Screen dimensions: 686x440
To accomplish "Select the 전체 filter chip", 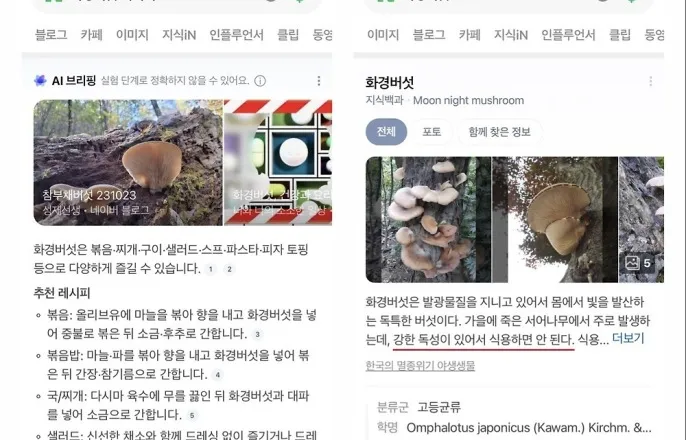I will pyautogui.click(x=386, y=132).
